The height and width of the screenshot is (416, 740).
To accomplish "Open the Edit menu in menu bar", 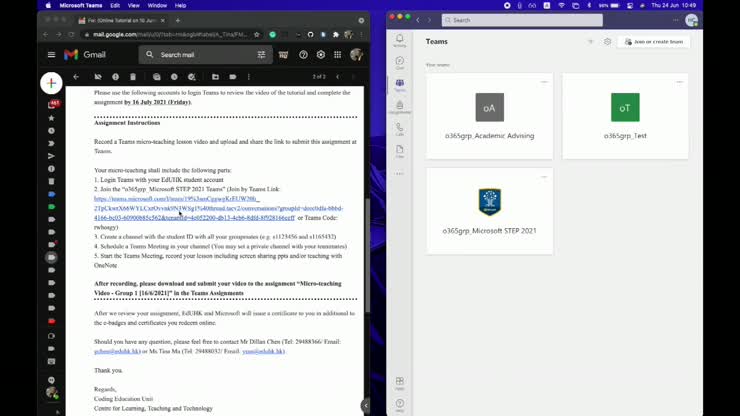I will click(87, 5).
